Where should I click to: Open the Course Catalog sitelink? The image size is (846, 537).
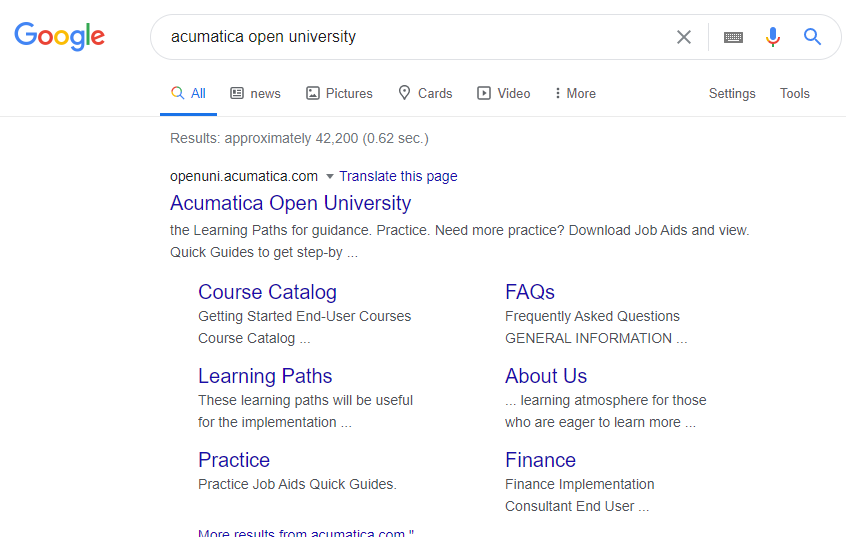pos(267,292)
